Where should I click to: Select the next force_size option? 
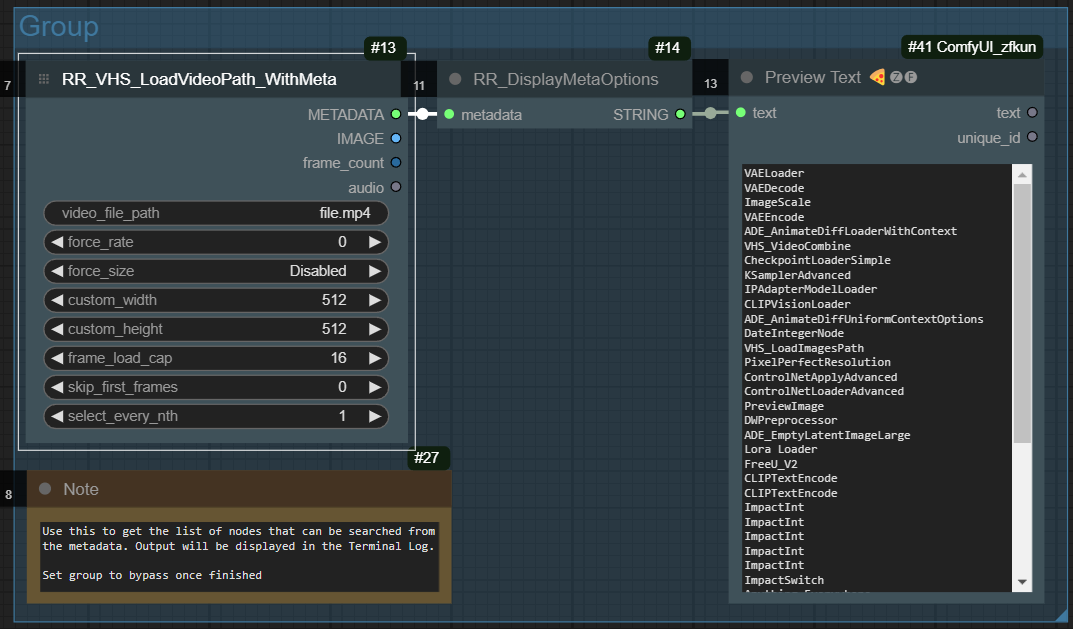(374, 271)
